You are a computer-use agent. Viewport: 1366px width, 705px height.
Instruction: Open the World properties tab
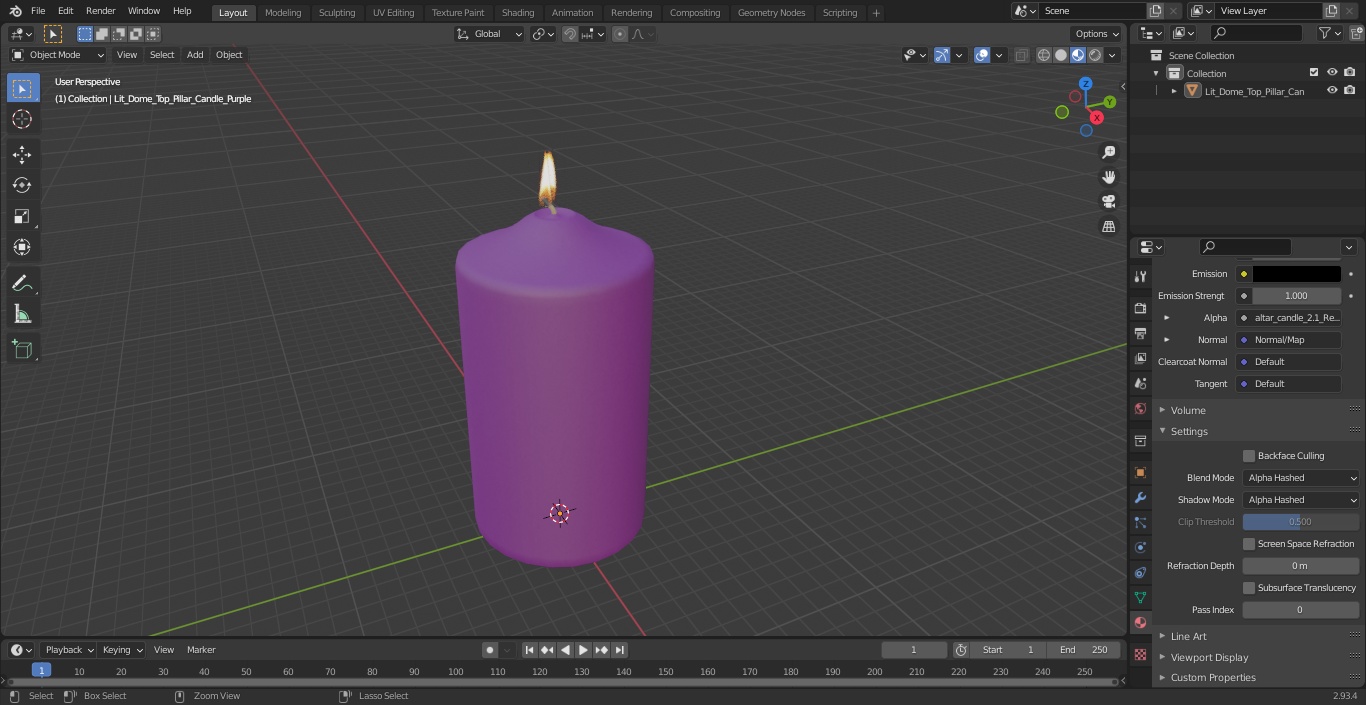tap(1140, 409)
